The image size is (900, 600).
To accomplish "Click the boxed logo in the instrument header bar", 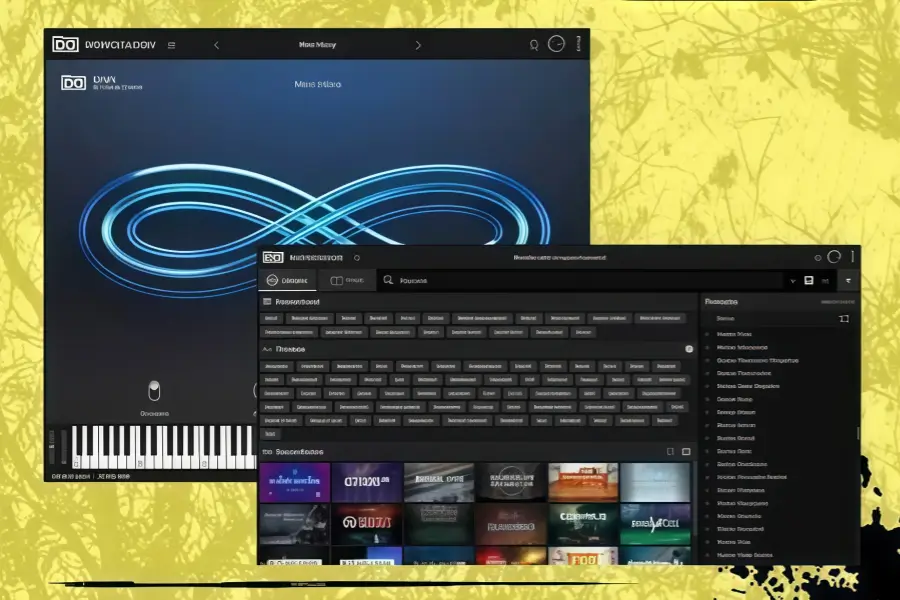I will (65, 44).
